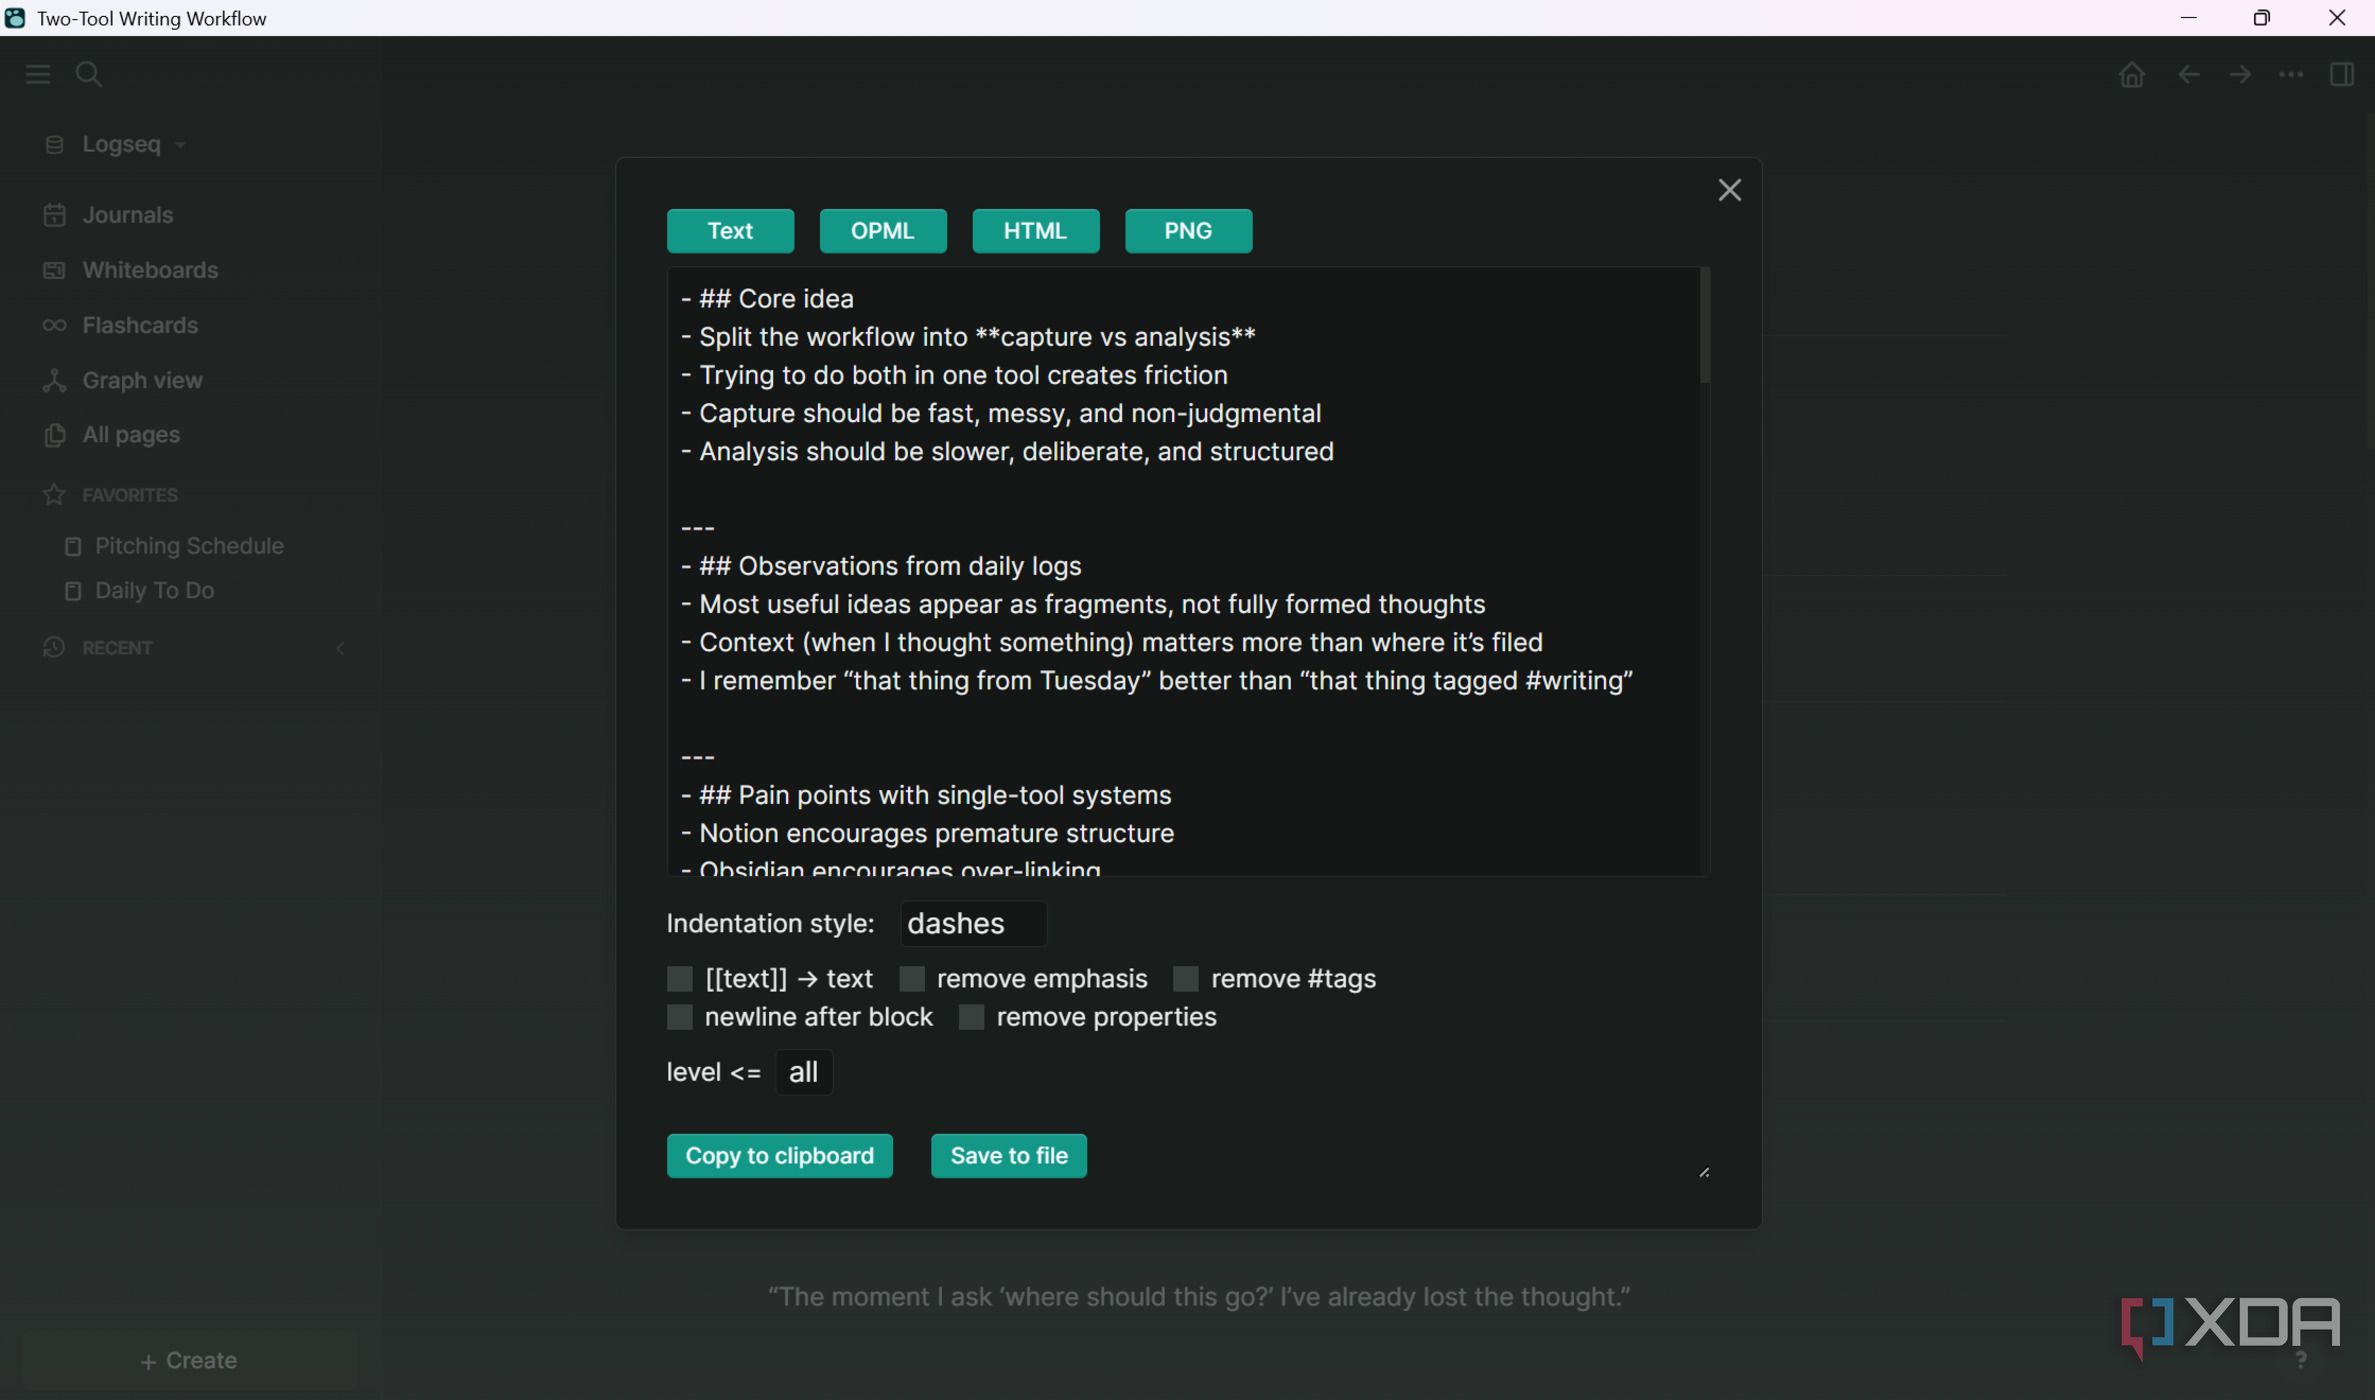Go to home via house icon

click(2131, 75)
